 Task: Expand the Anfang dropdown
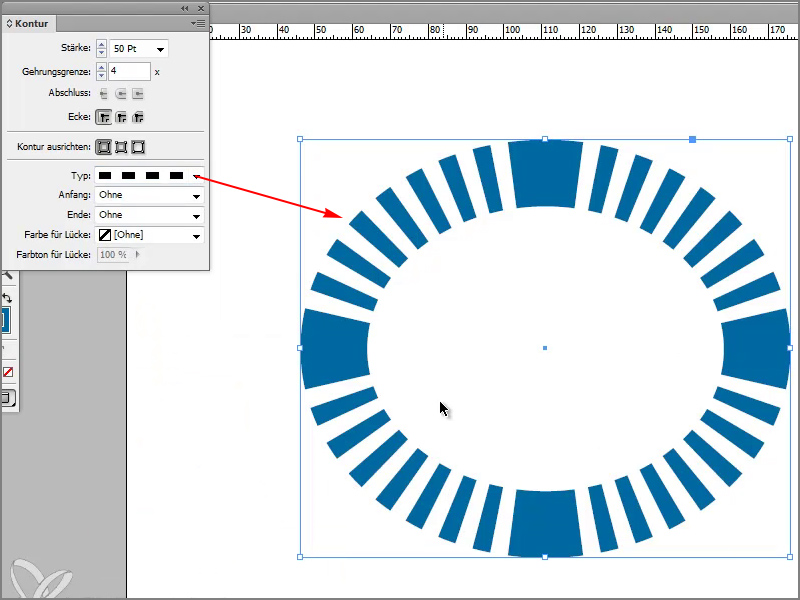[148, 195]
